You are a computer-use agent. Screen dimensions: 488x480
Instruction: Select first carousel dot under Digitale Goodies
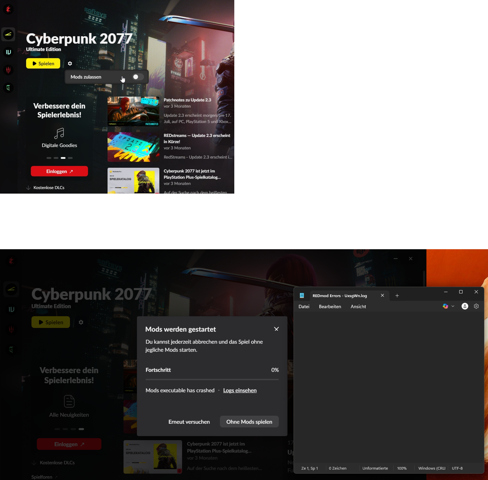tap(49, 158)
